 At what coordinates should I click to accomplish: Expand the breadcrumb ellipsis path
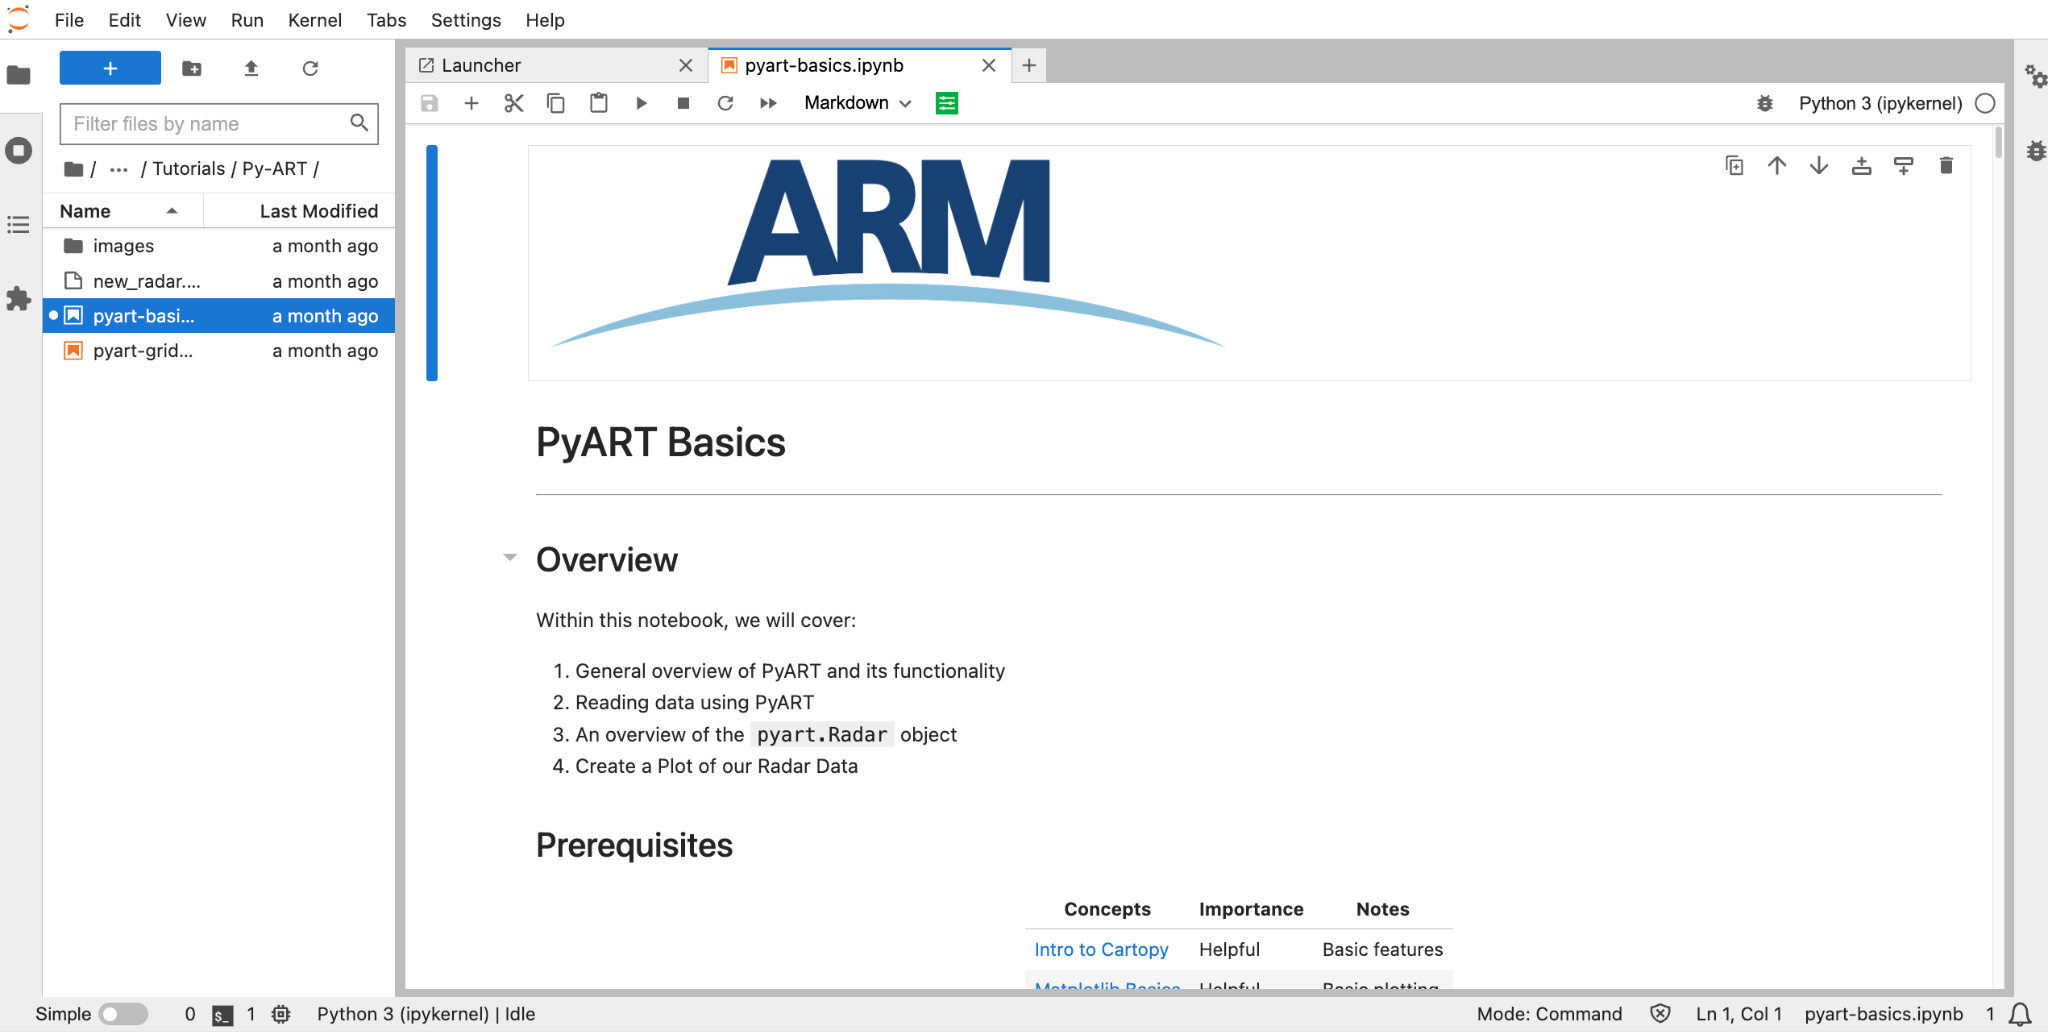pyautogui.click(x=119, y=169)
